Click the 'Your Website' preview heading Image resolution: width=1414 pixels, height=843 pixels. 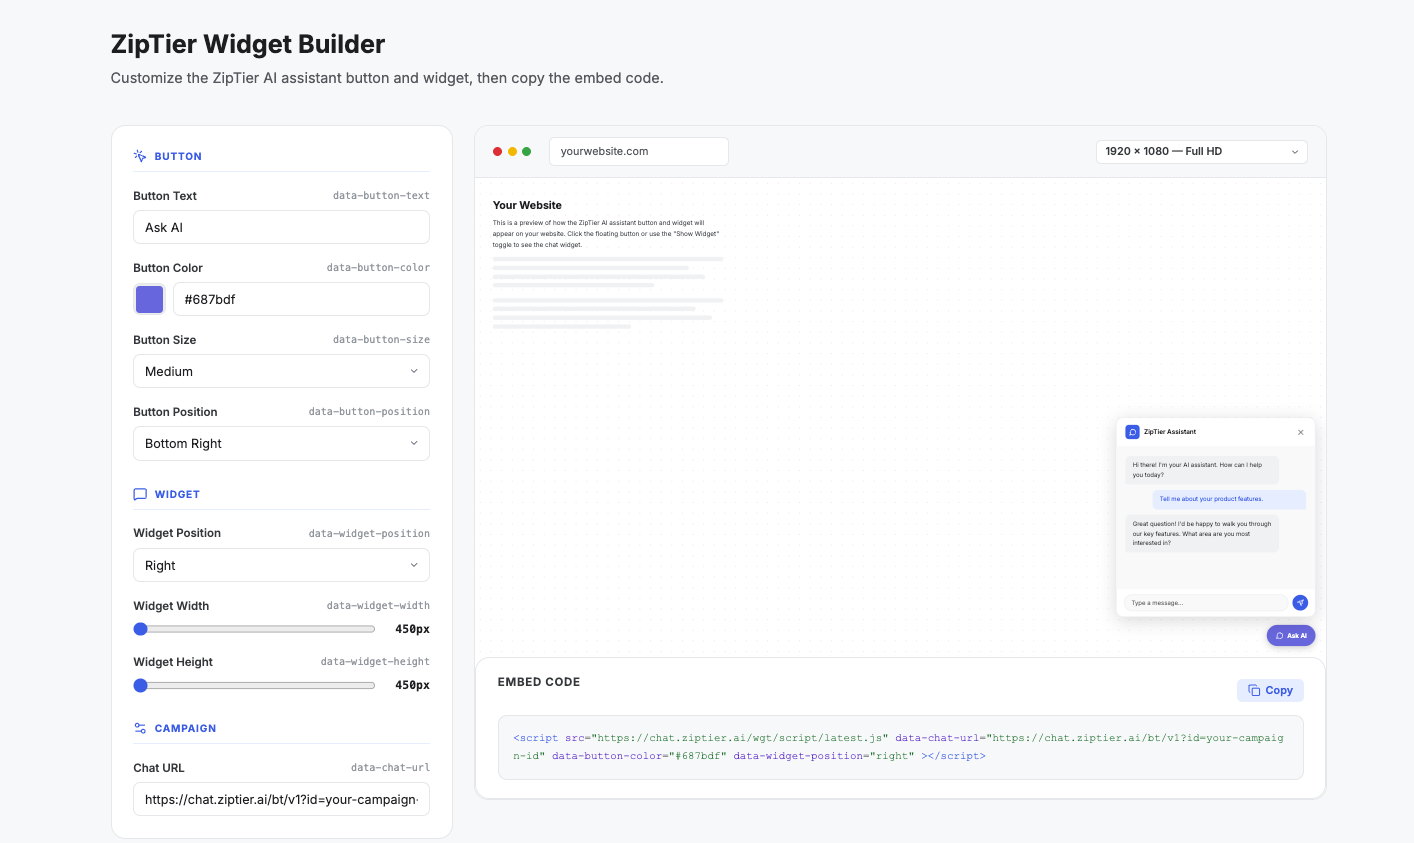(527, 205)
